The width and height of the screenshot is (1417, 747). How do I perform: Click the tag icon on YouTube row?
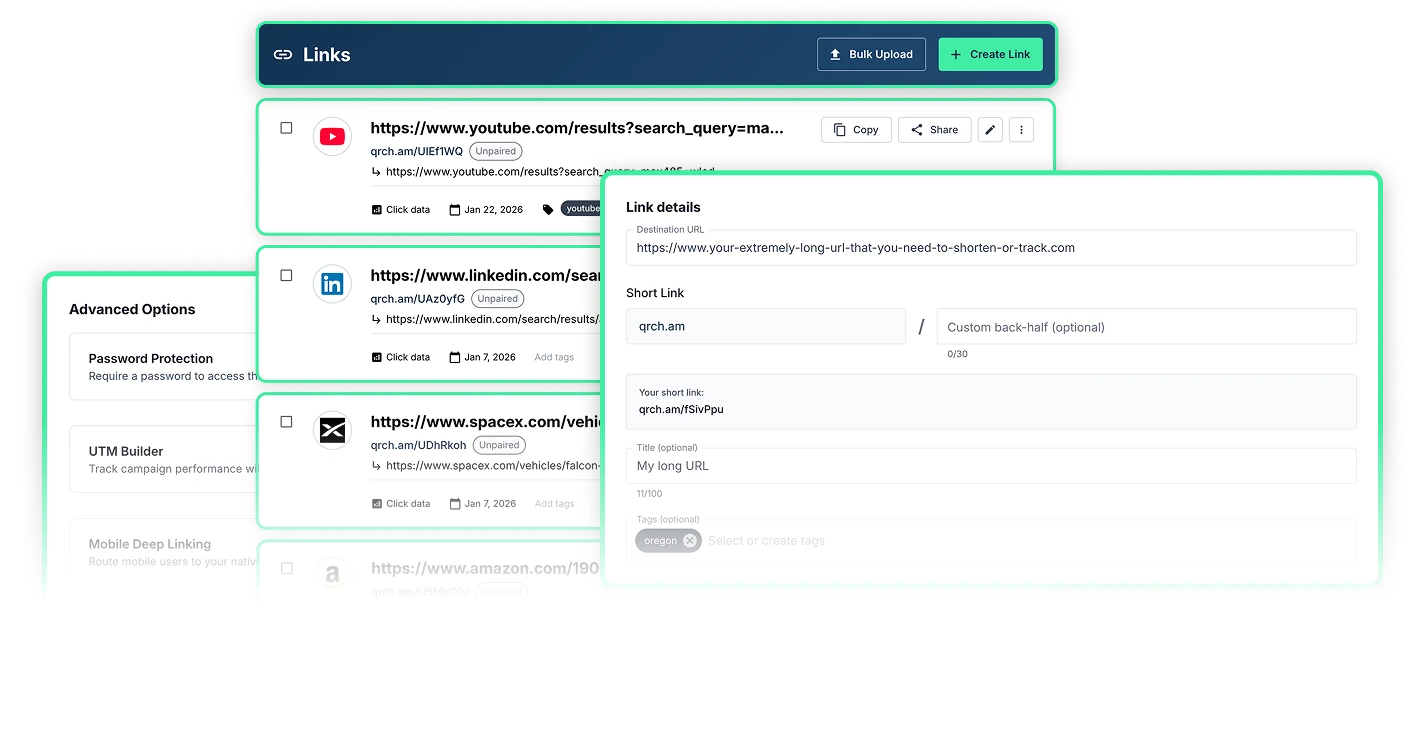[x=548, y=210]
